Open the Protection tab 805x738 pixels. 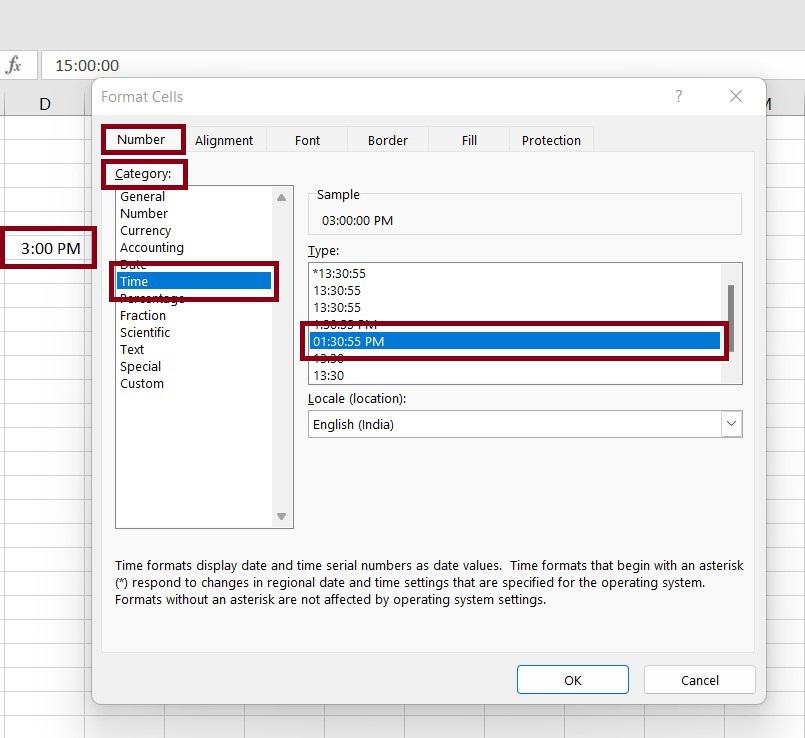point(551,140)
